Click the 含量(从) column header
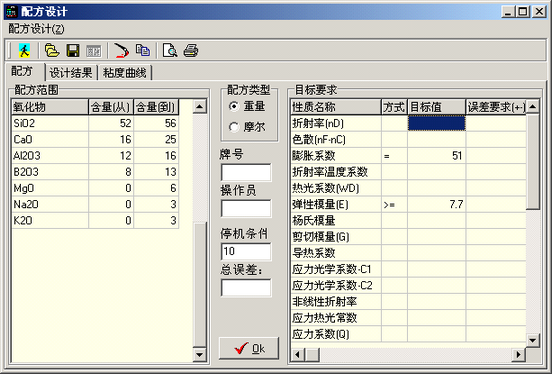The height and width of the screenshot is (374, 552). click(111, 107)
